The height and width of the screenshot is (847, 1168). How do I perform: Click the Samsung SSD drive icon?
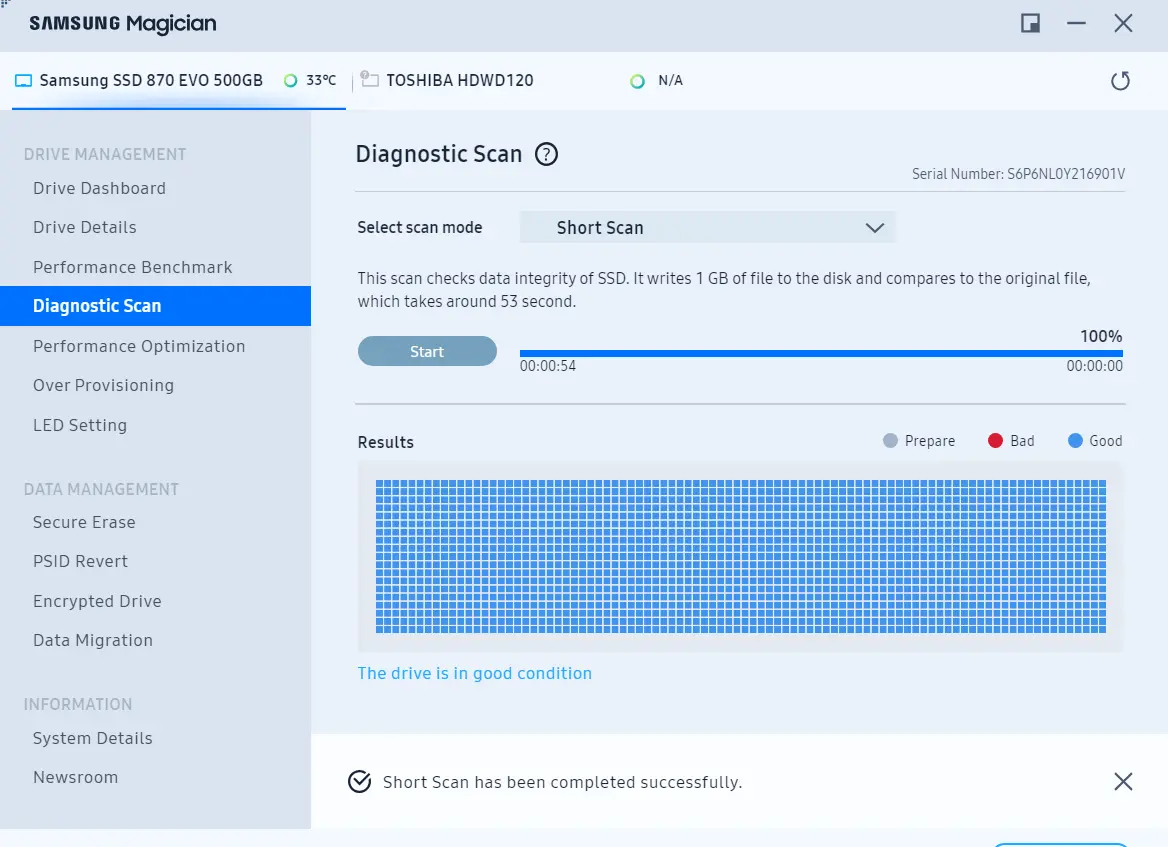24,80
